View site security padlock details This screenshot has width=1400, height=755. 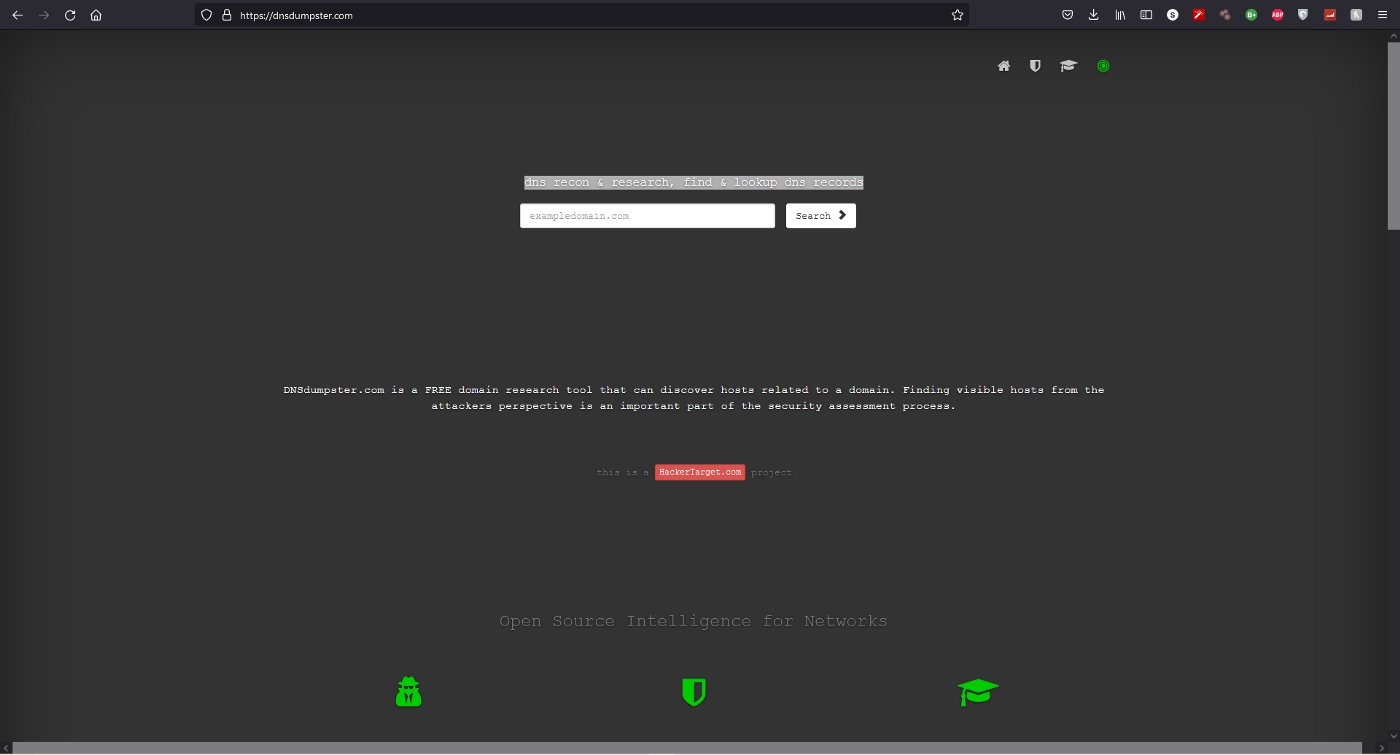coord(226,15)
